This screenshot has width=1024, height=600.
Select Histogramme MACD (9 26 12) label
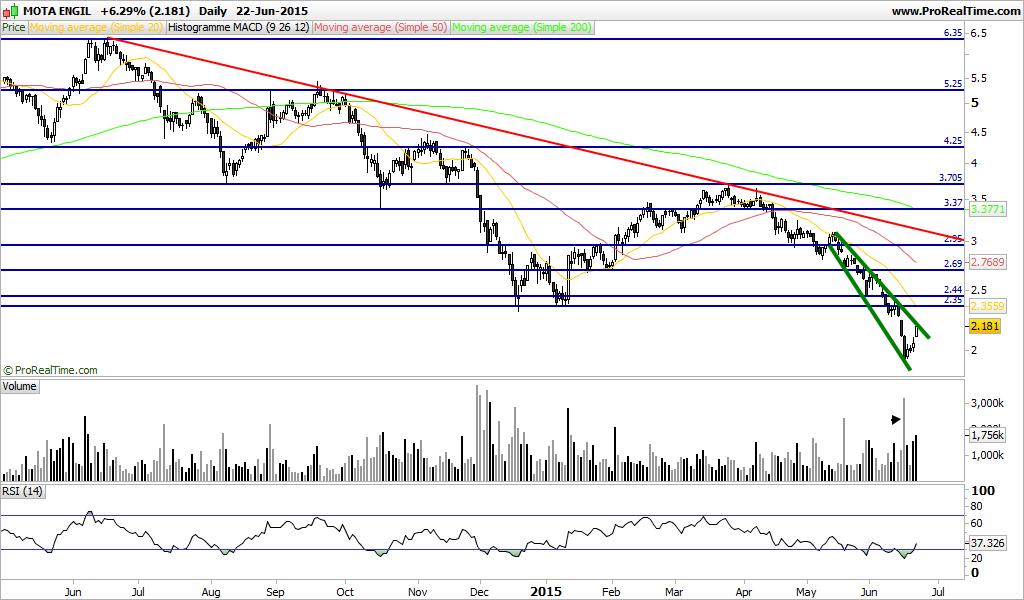click(x=239, y=27)
